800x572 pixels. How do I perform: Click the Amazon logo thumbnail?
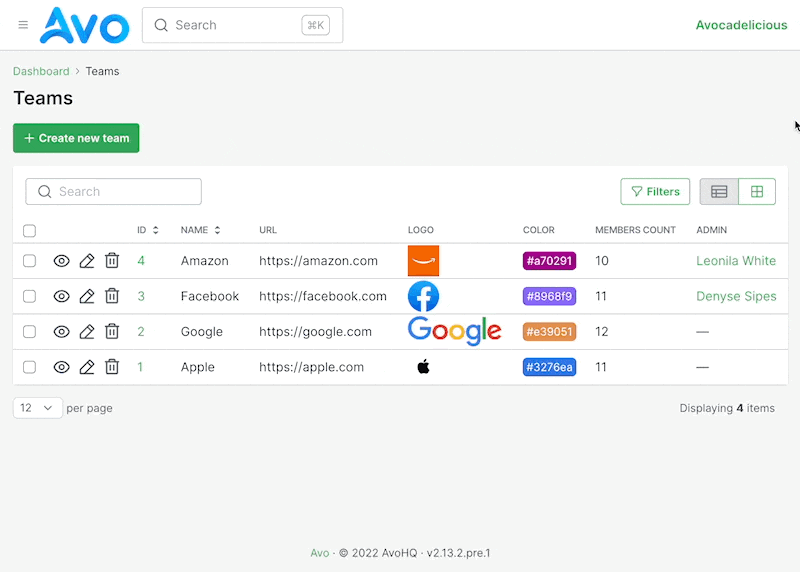coord(423,261)
